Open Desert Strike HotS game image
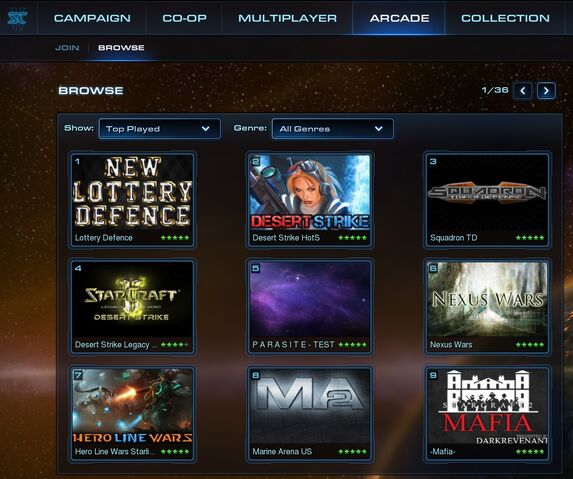Viewport: 573px width, 479px height. (x=310, y=193)
